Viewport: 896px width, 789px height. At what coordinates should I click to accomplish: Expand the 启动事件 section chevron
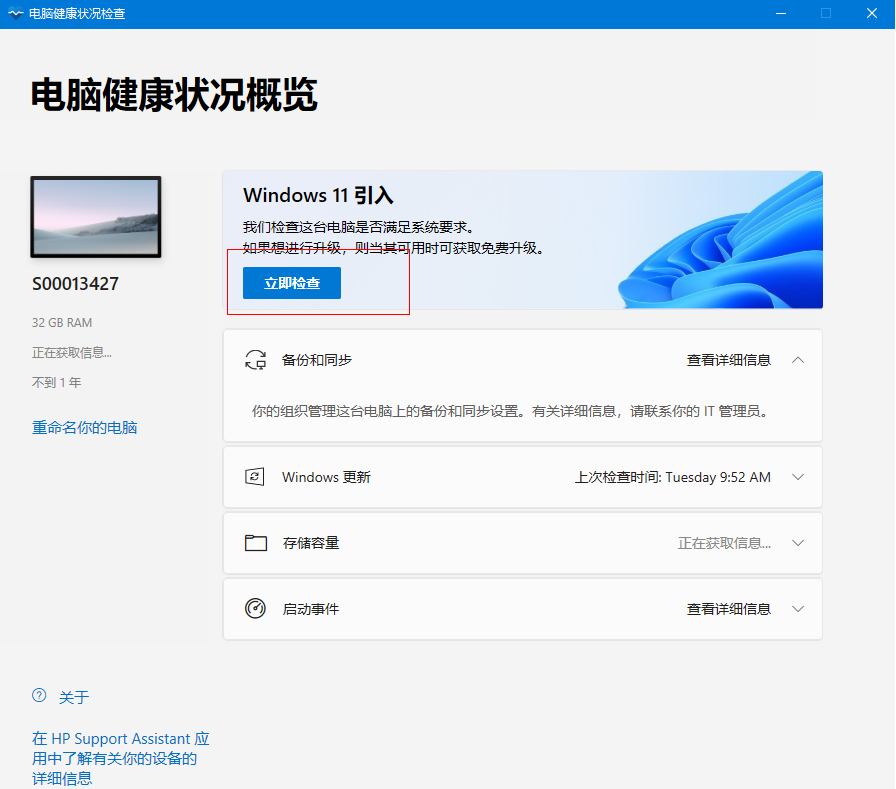(798, 608)
